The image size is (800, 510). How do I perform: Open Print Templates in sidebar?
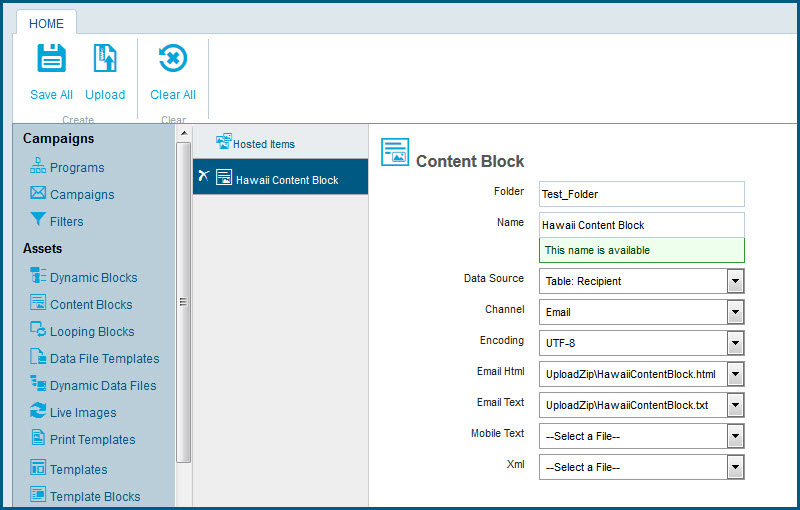point(92,440)
